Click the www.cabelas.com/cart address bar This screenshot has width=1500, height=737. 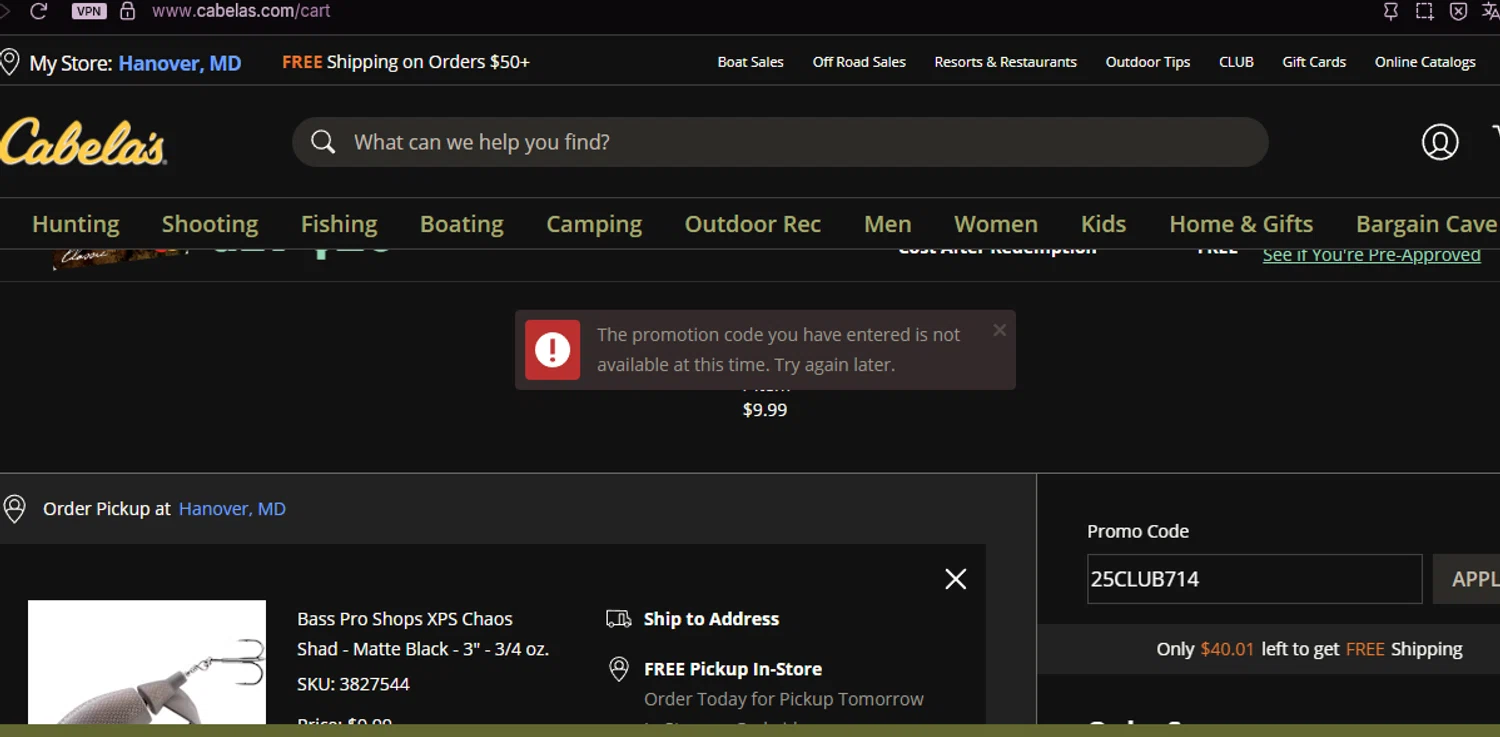coord(241,11)
